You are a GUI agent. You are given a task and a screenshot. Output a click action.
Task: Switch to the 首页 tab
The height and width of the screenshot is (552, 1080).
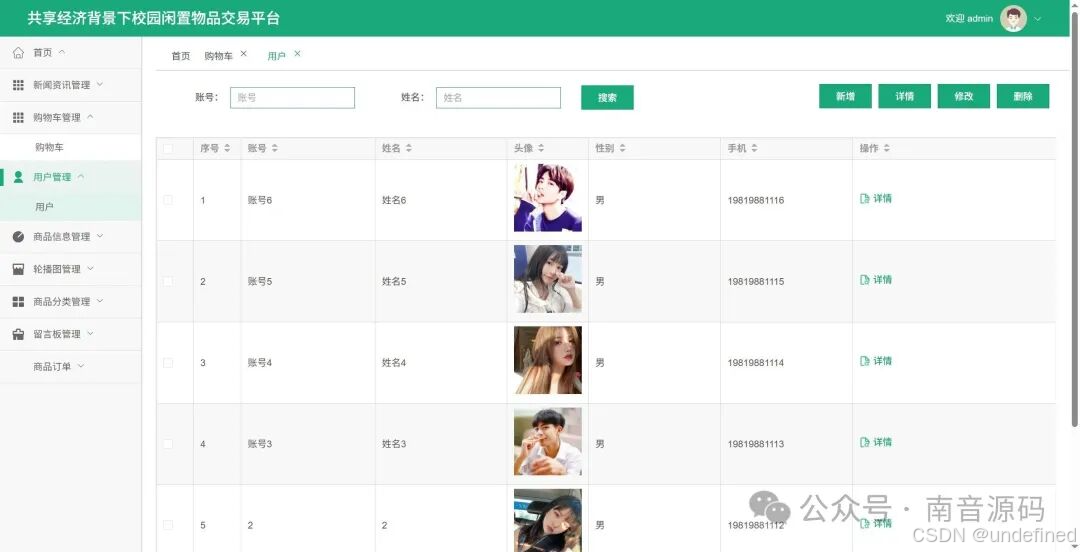[x=180, y=56]
